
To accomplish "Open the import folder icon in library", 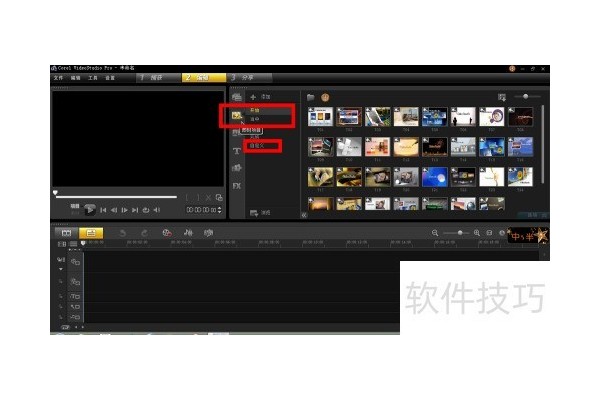I will point(311,97).
